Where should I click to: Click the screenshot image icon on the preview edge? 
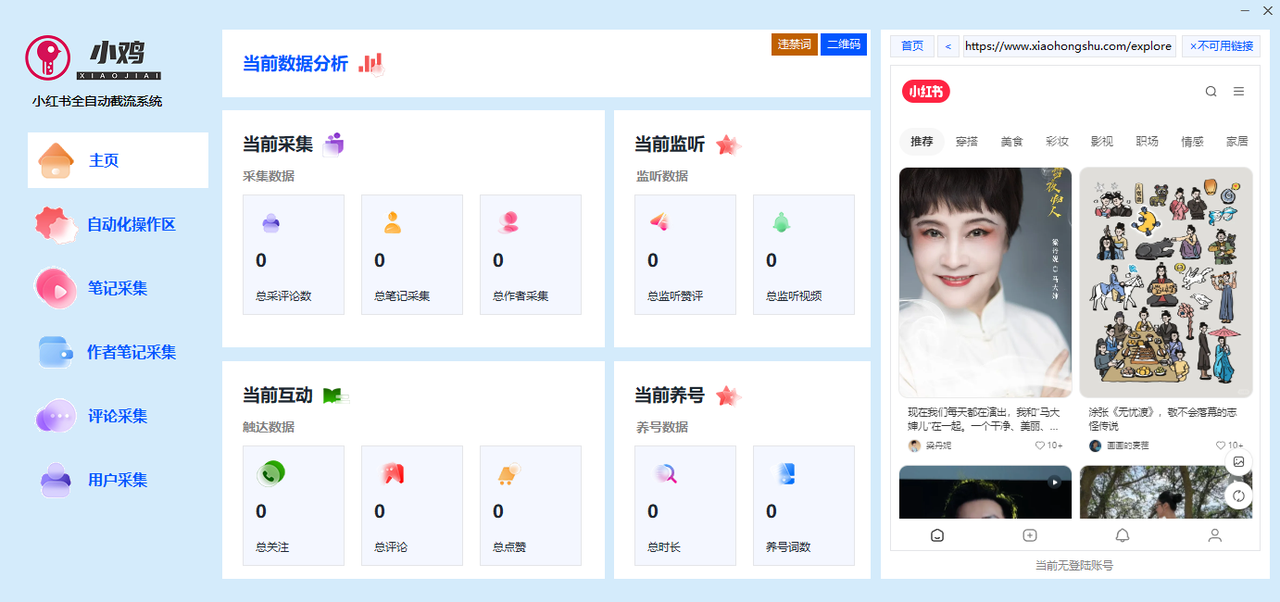tap(1238, 462)
